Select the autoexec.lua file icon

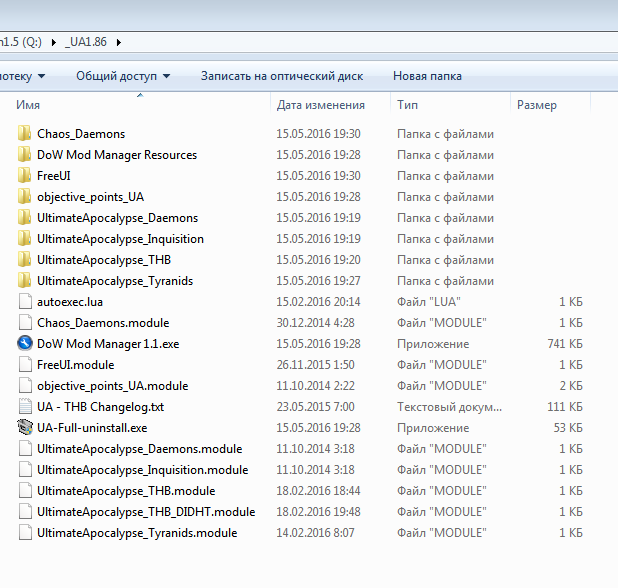pyautogui.click(x=25, y=301)
